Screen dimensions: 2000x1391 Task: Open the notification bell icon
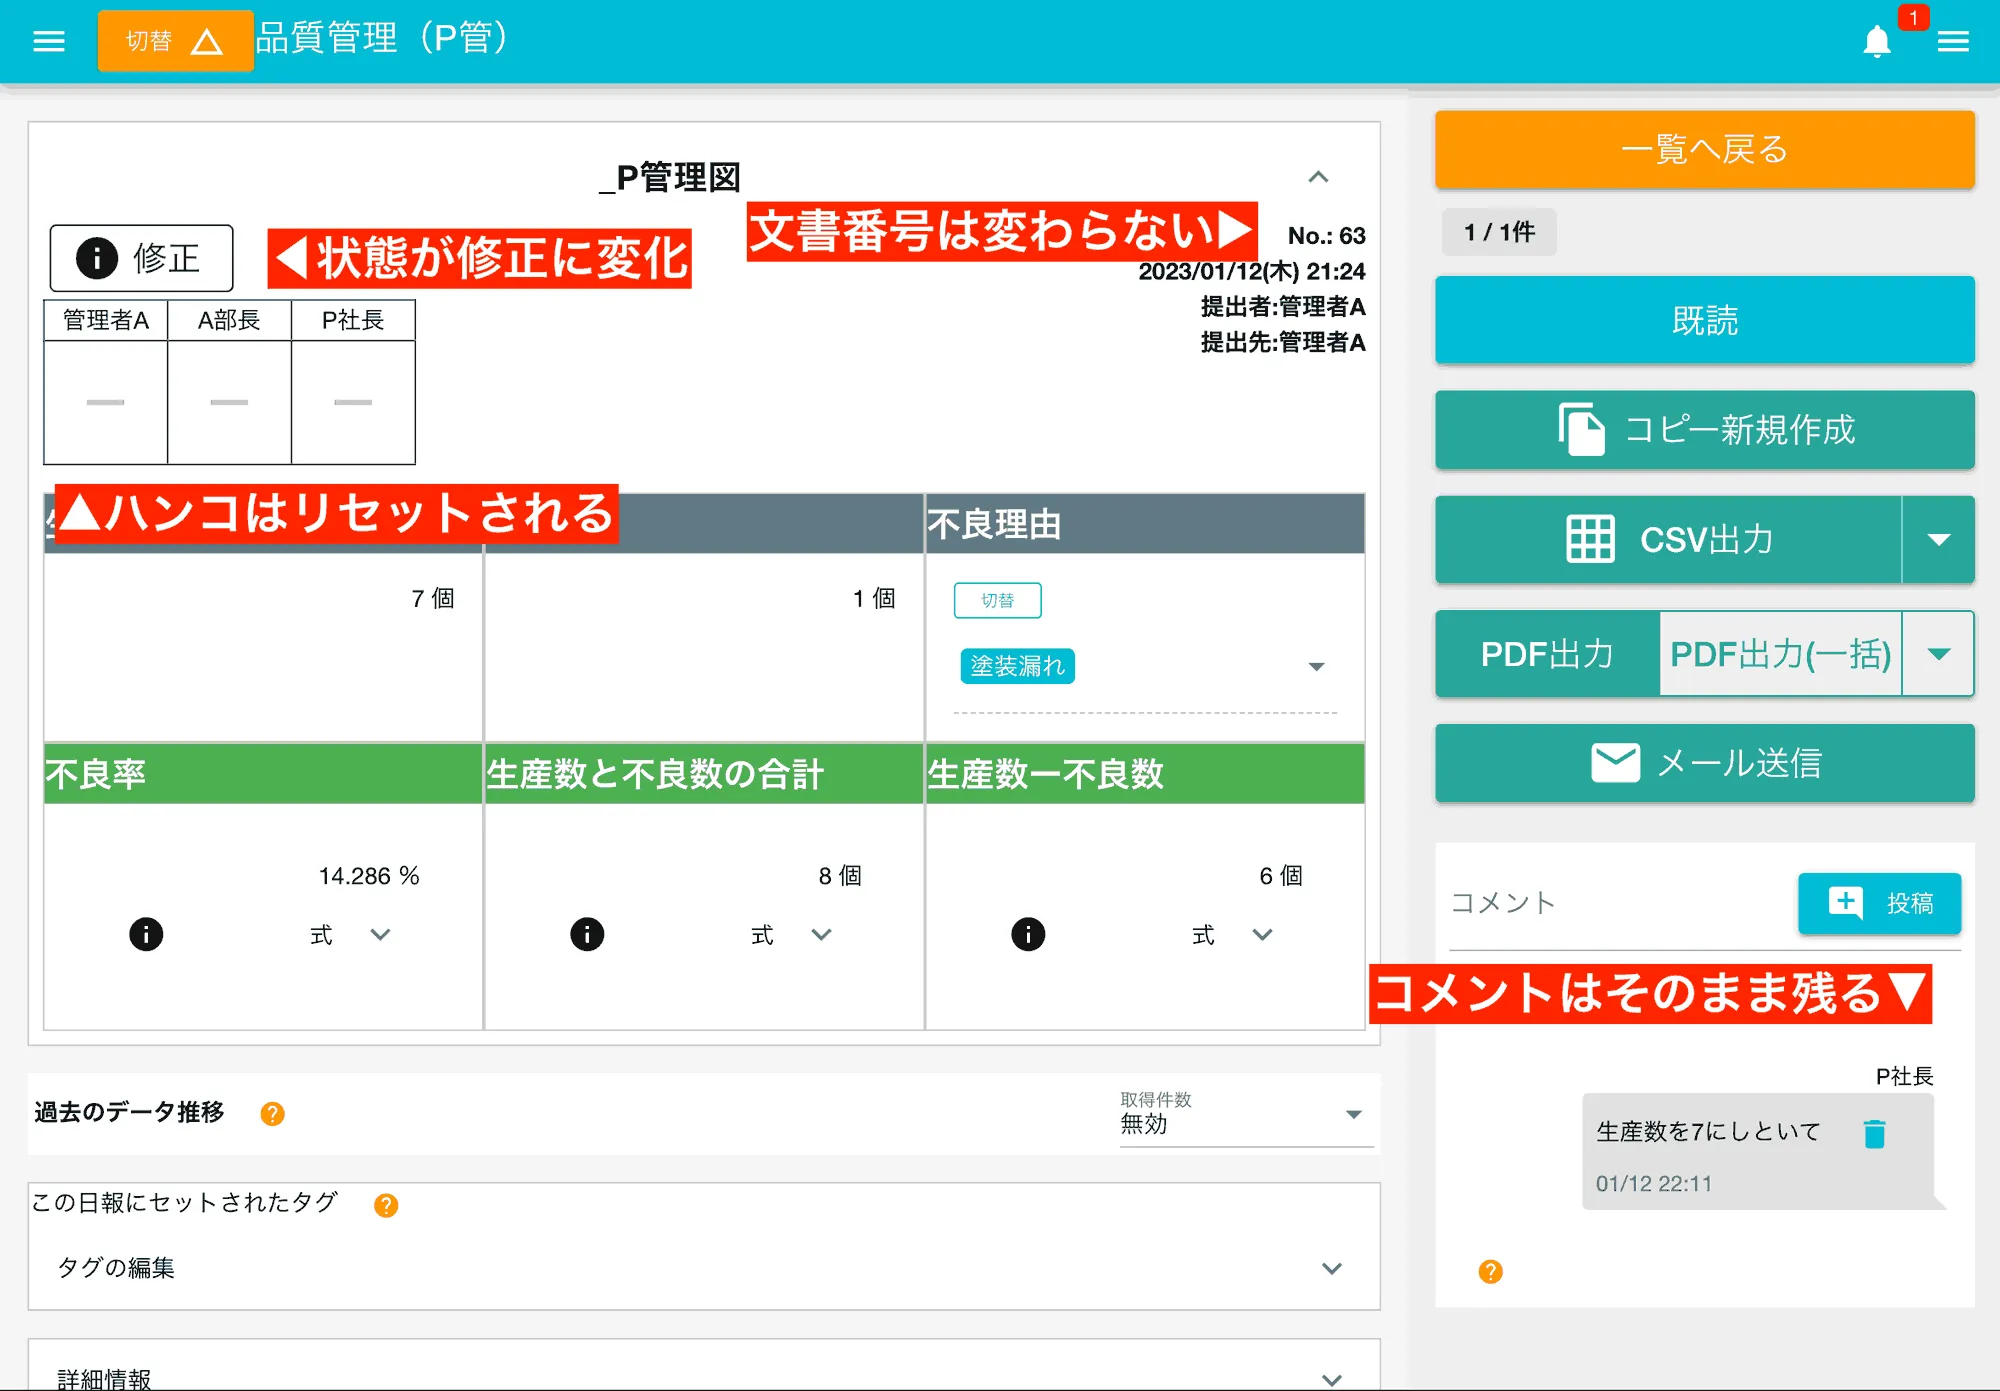click(1878, 41)
